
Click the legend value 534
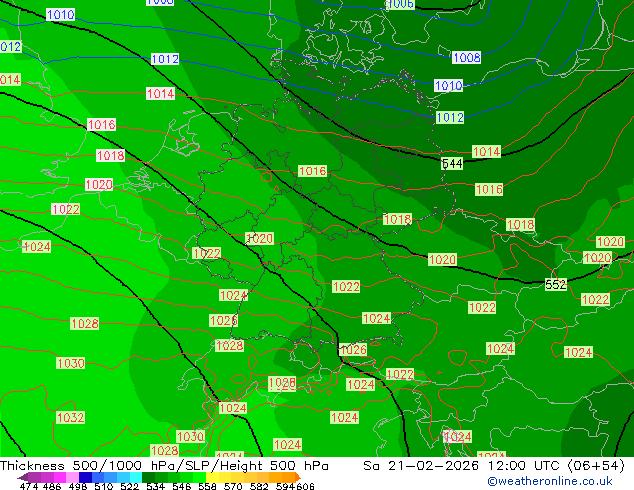point(155,486)
